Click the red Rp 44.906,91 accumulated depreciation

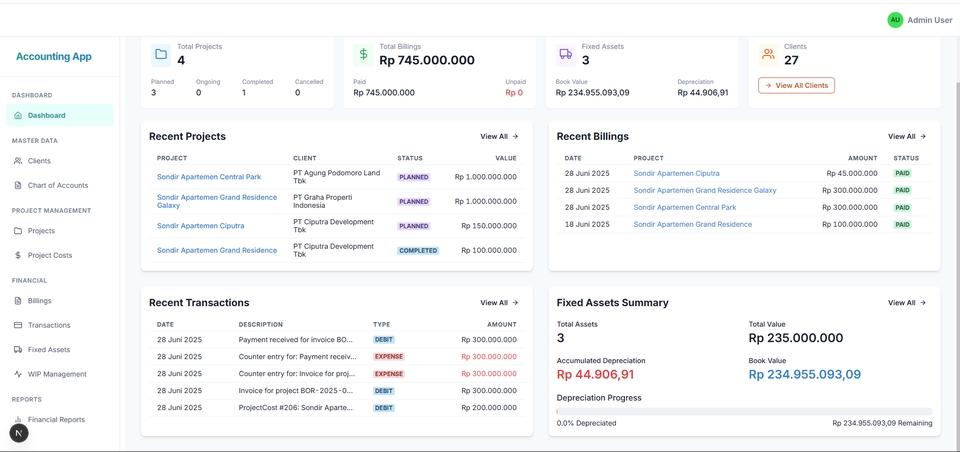(x=595, y=375)
